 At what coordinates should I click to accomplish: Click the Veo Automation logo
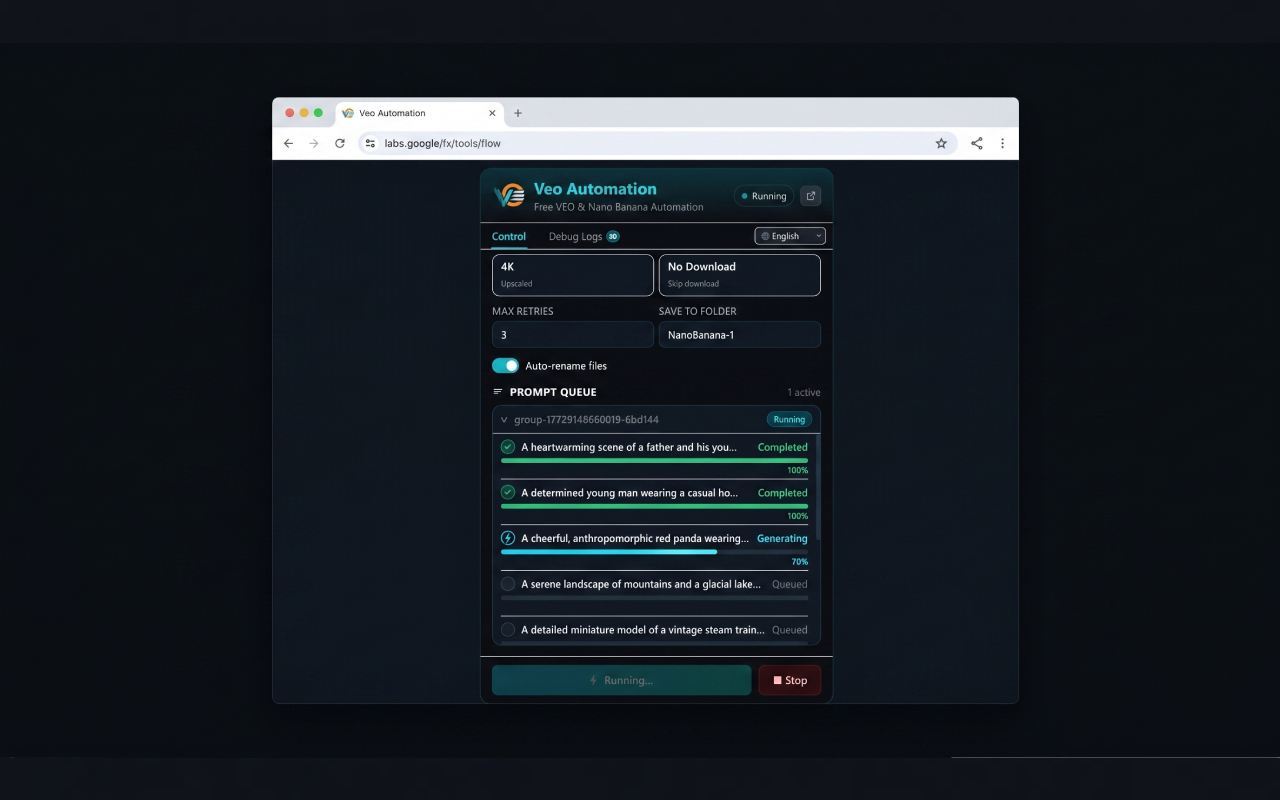click(x=510, y=195)
